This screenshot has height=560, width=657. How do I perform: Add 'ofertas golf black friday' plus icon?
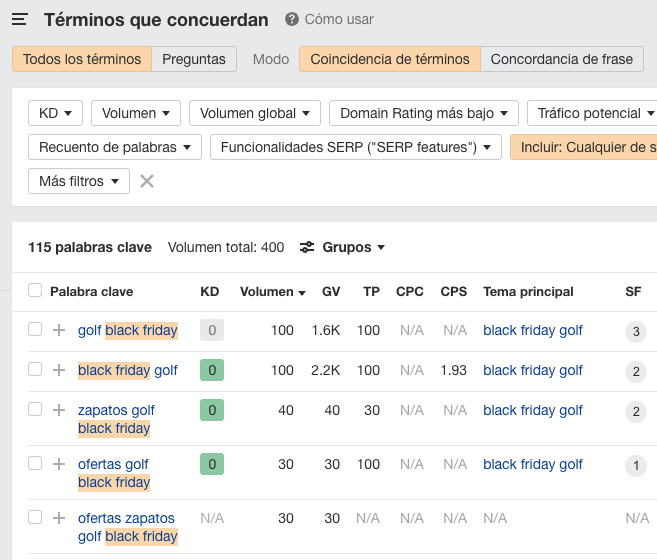point(59,464)
